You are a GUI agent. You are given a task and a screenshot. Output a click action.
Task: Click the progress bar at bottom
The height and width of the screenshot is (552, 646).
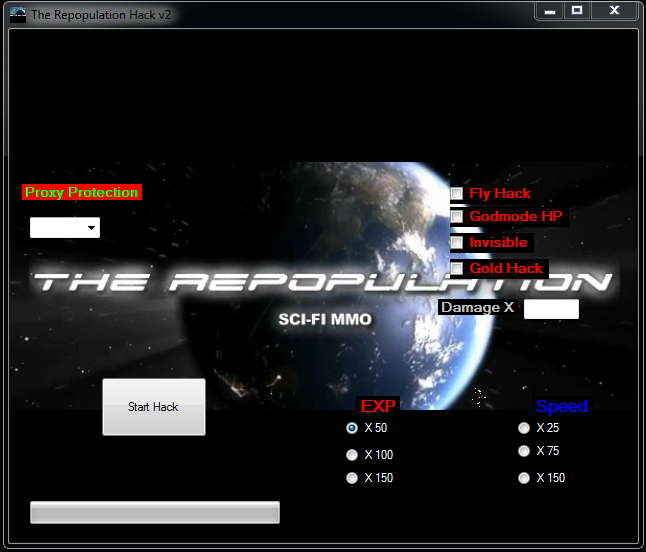155,512
